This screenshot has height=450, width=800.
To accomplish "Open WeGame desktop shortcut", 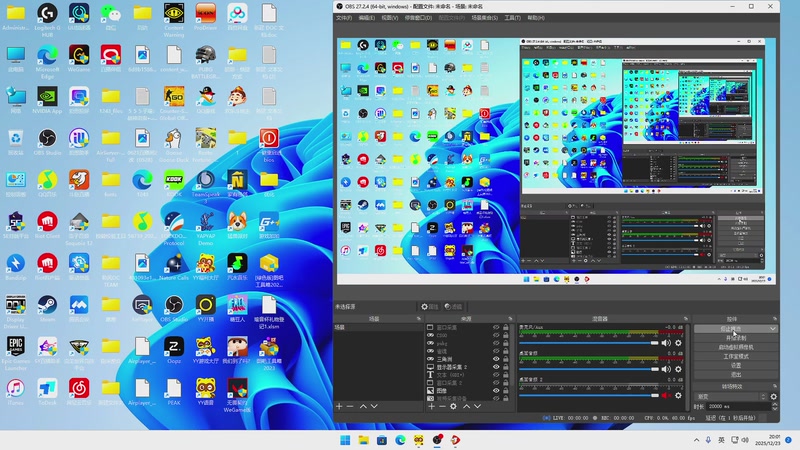I will point(79,59).
